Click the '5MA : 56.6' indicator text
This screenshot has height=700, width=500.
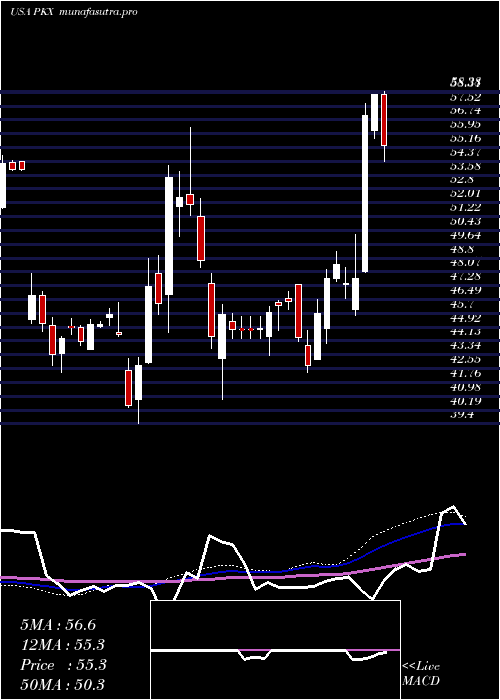tap(58, 625)
